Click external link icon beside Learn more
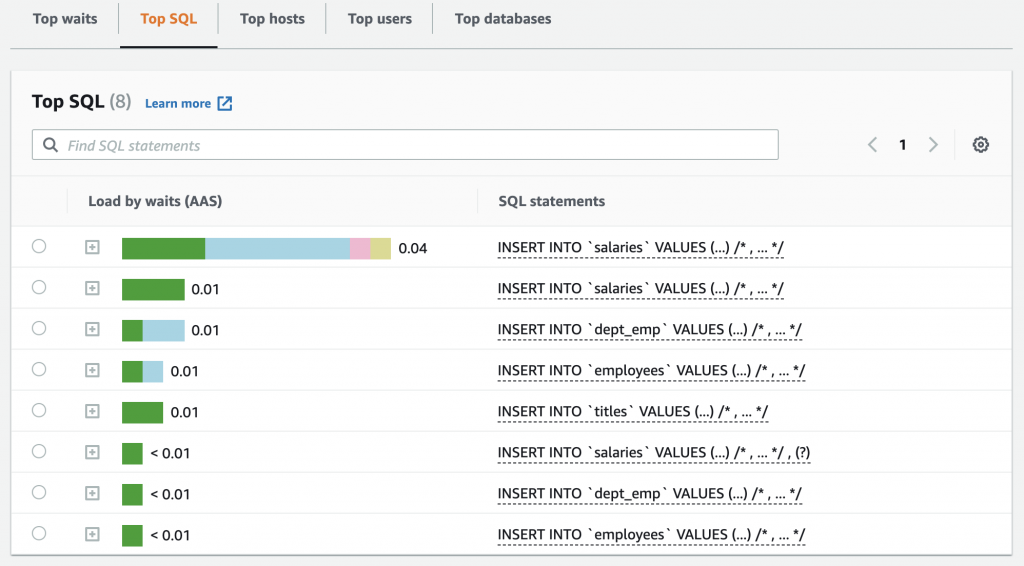 [x=225, y=103]
